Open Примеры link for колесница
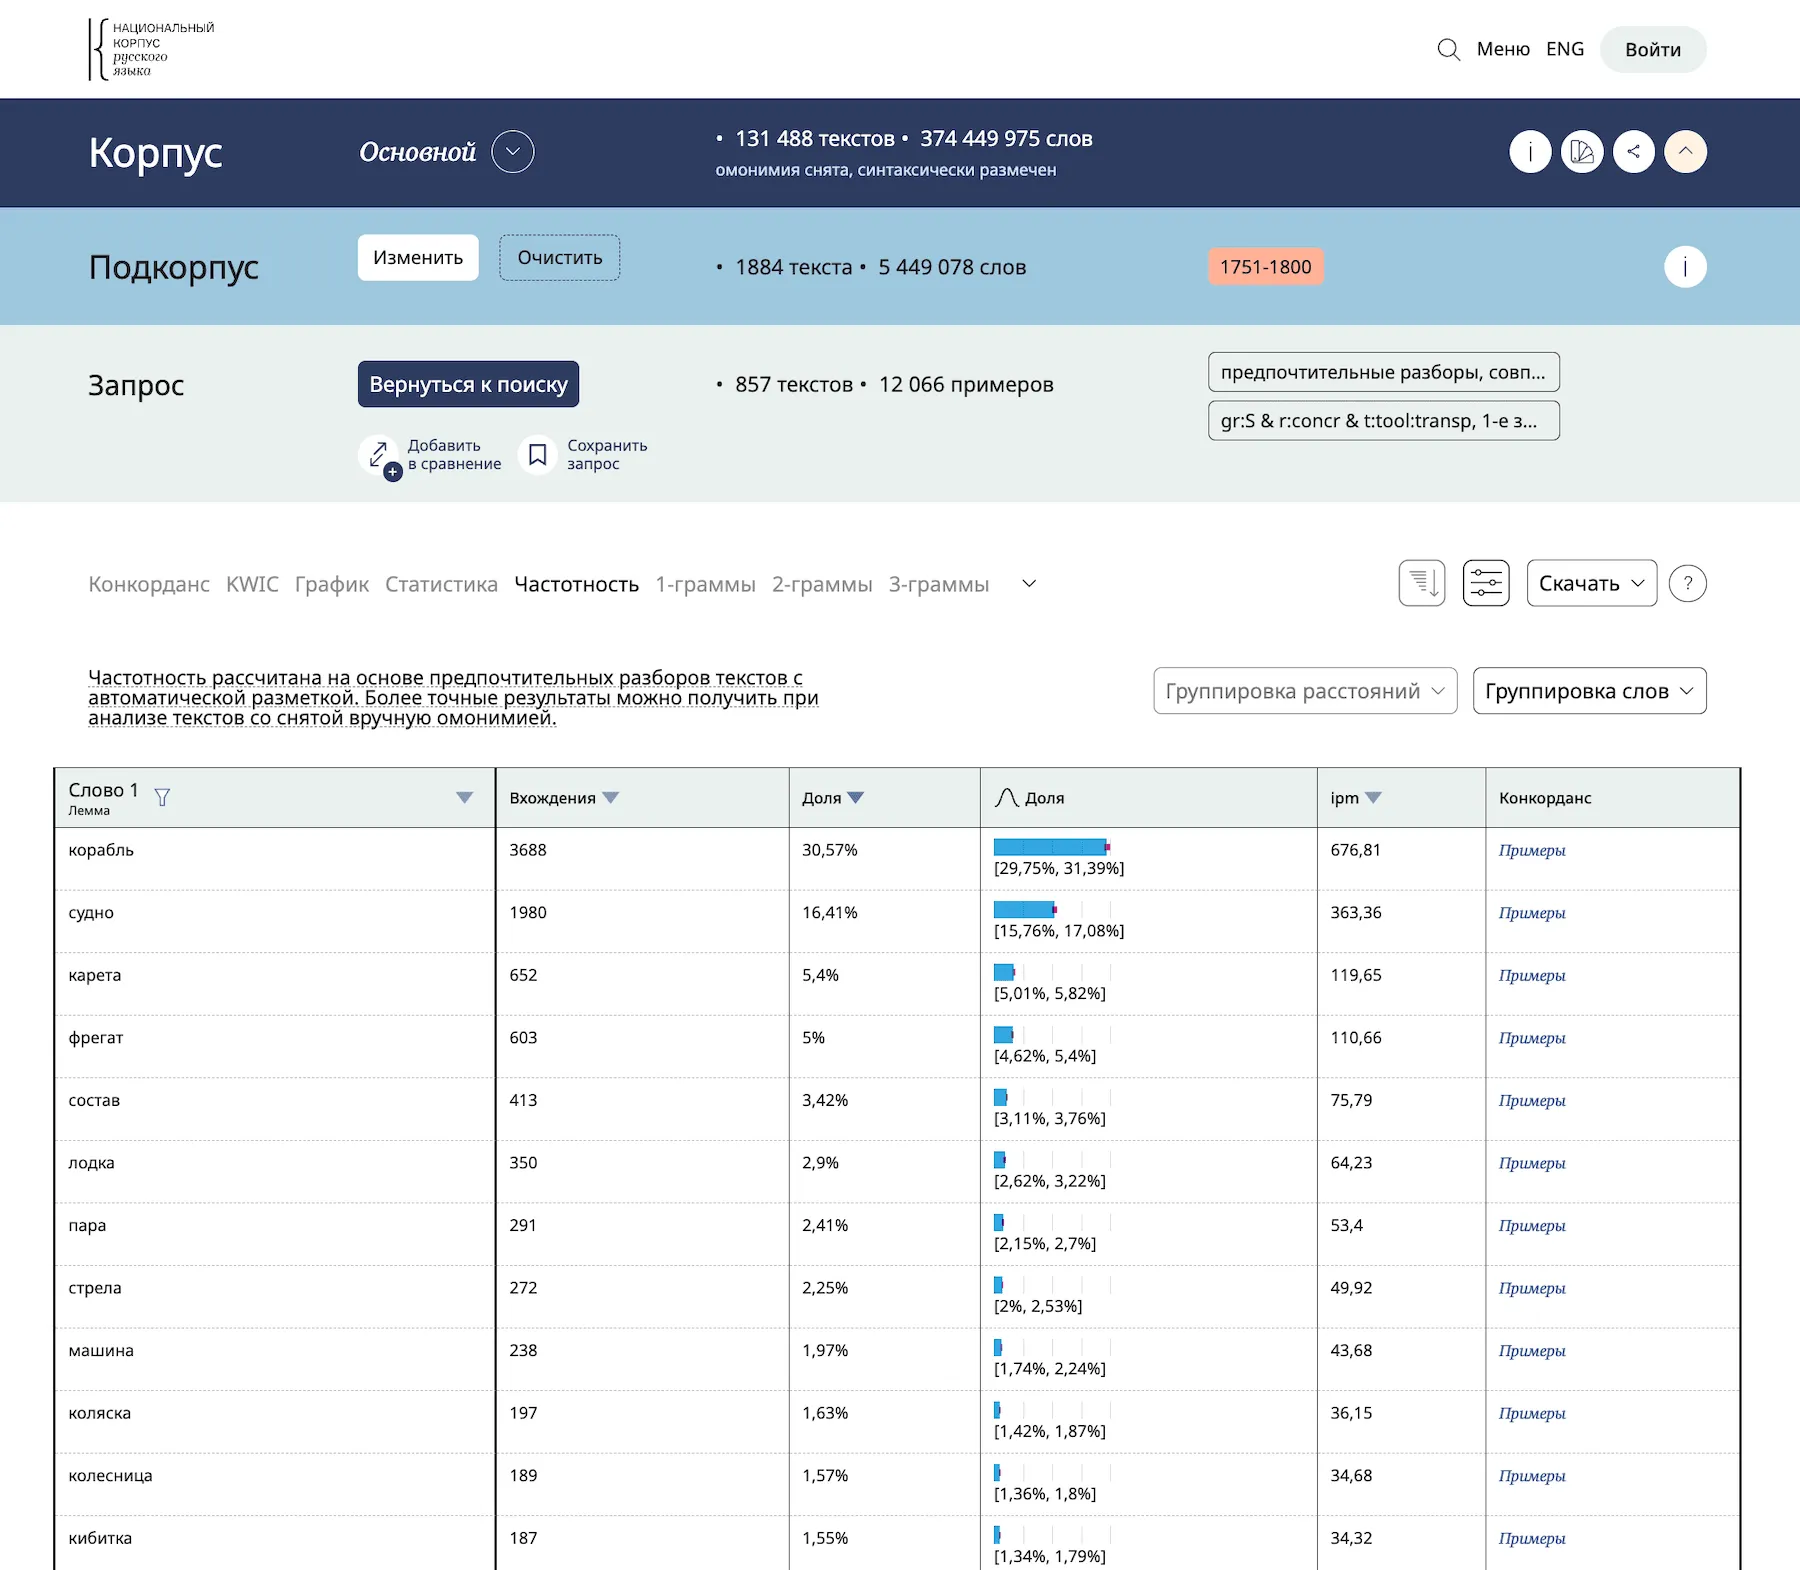This screenshot has height=1570, width=1800. pyautogui.click(x=1532, y=1476)
